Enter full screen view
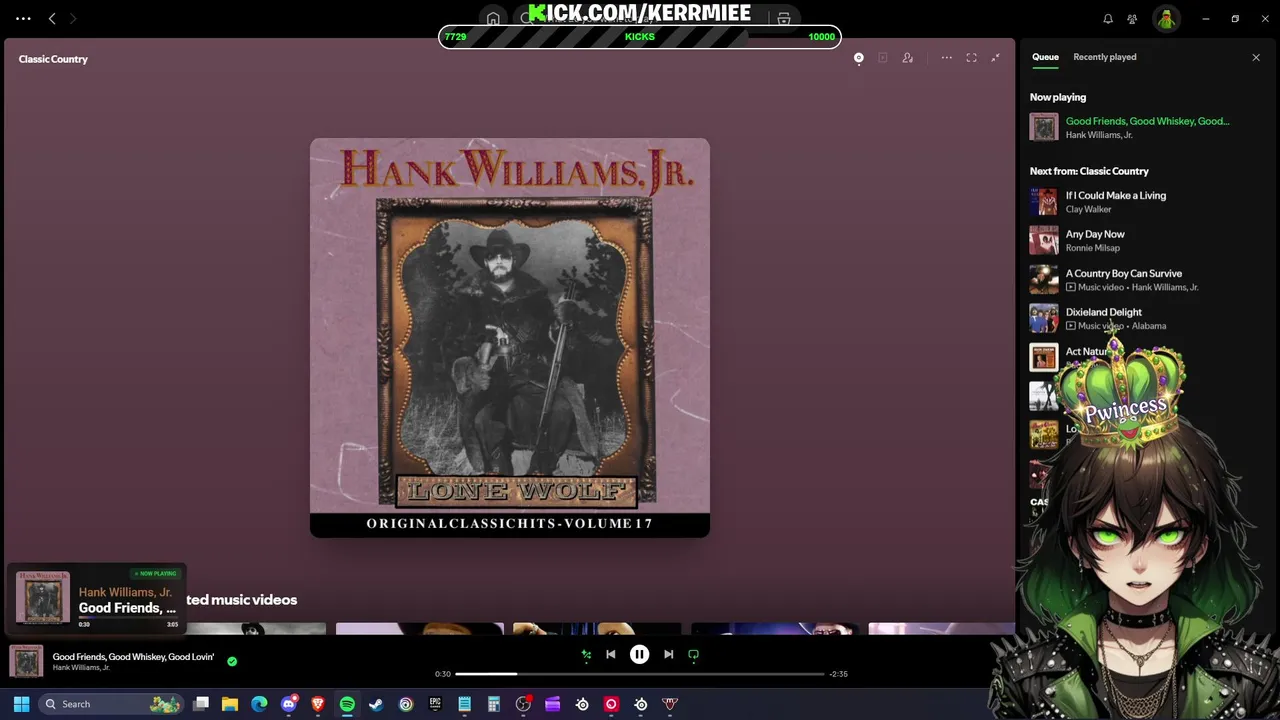The height and width of the screenshot is (720, 1280). tap(971, 58)
